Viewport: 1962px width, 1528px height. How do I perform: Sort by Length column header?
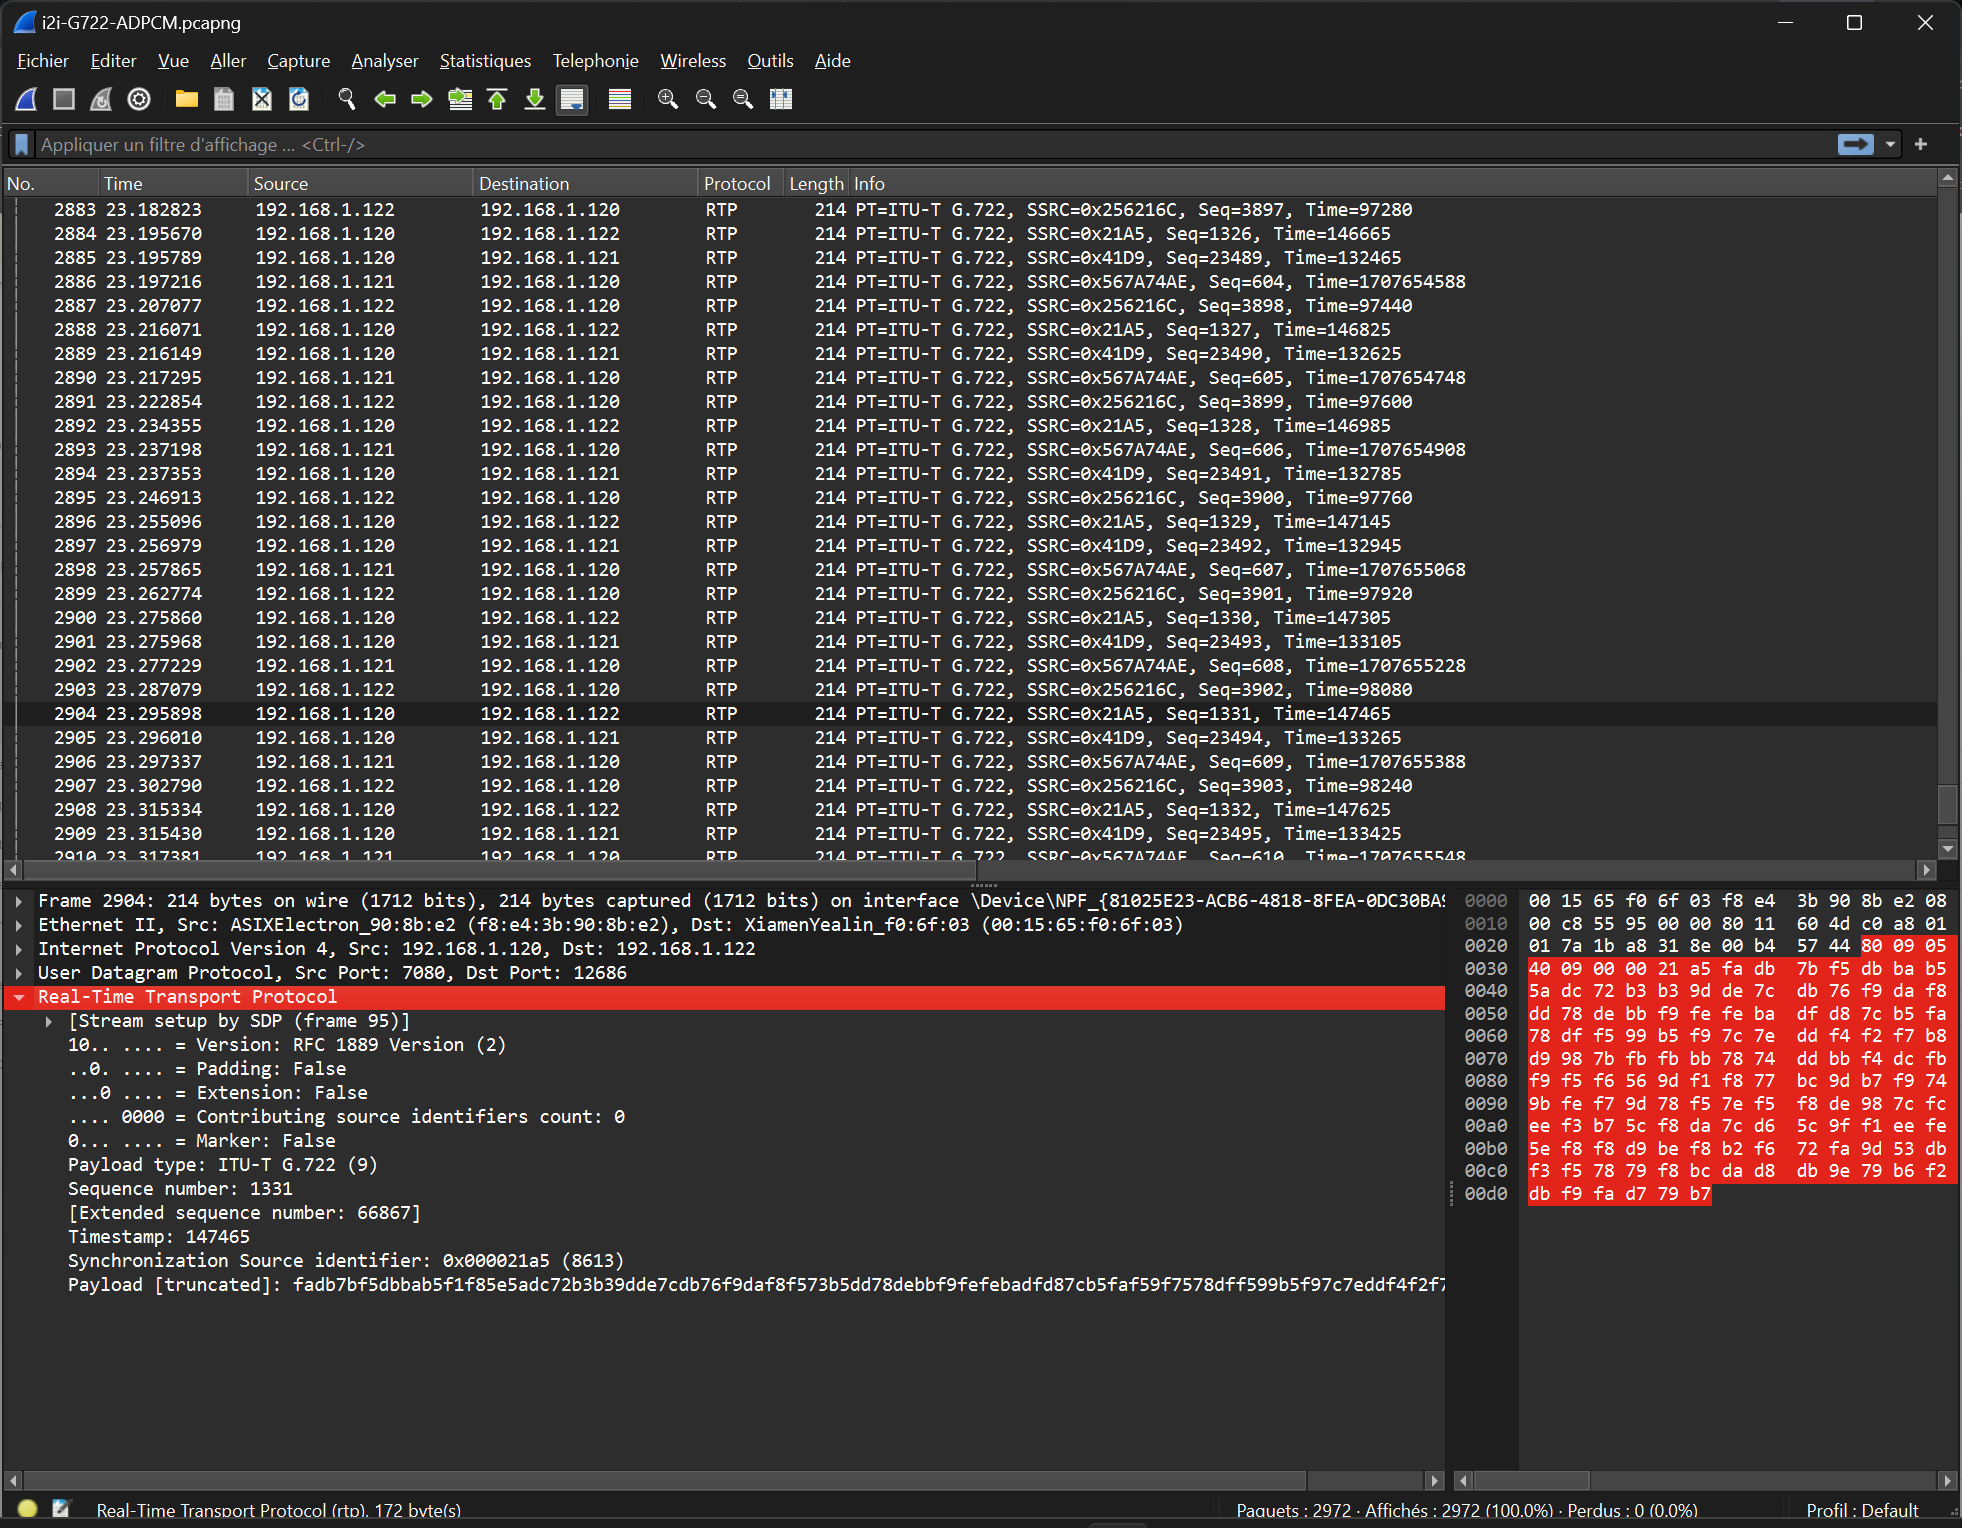[x=816, y=183]
